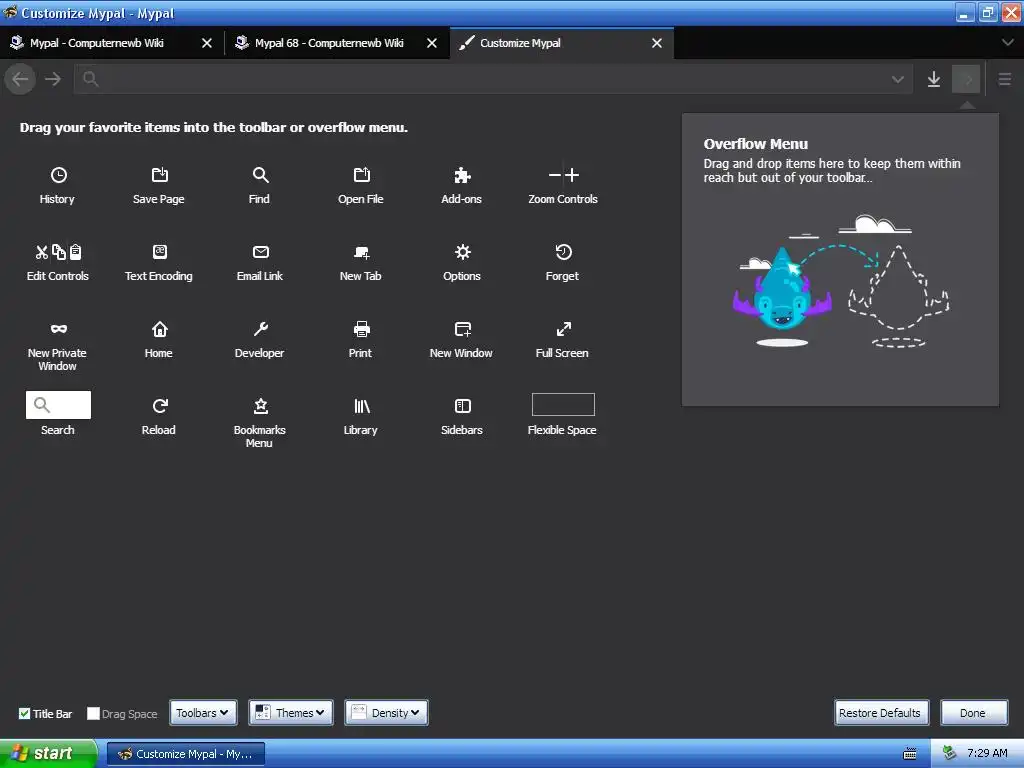
Task: Click the New Tab icon
Action: [x=361, y=252]
